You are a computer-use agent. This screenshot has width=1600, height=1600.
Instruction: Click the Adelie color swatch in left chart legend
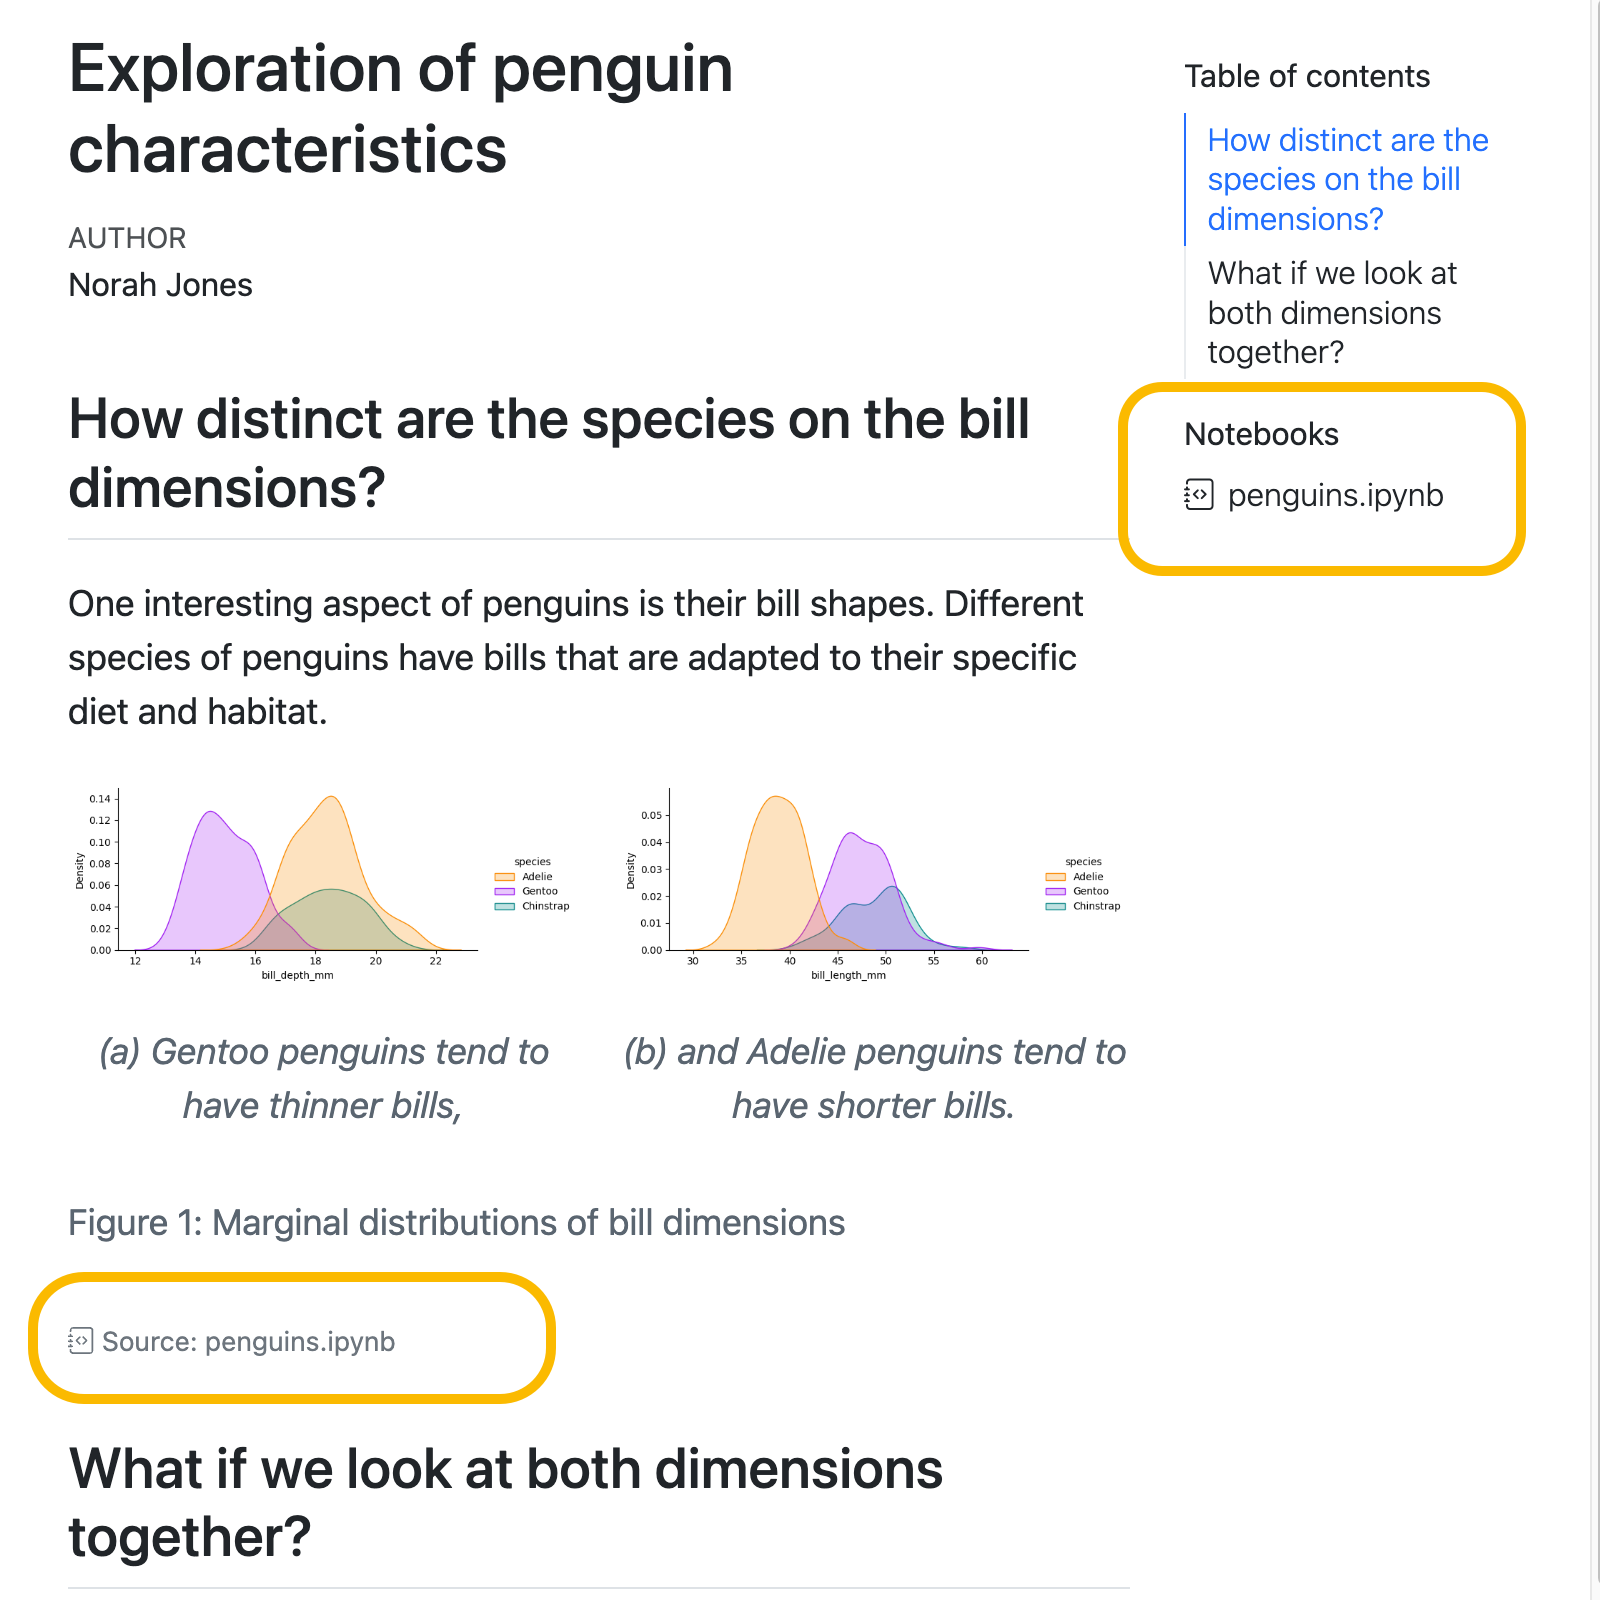[x=505, y=875]
